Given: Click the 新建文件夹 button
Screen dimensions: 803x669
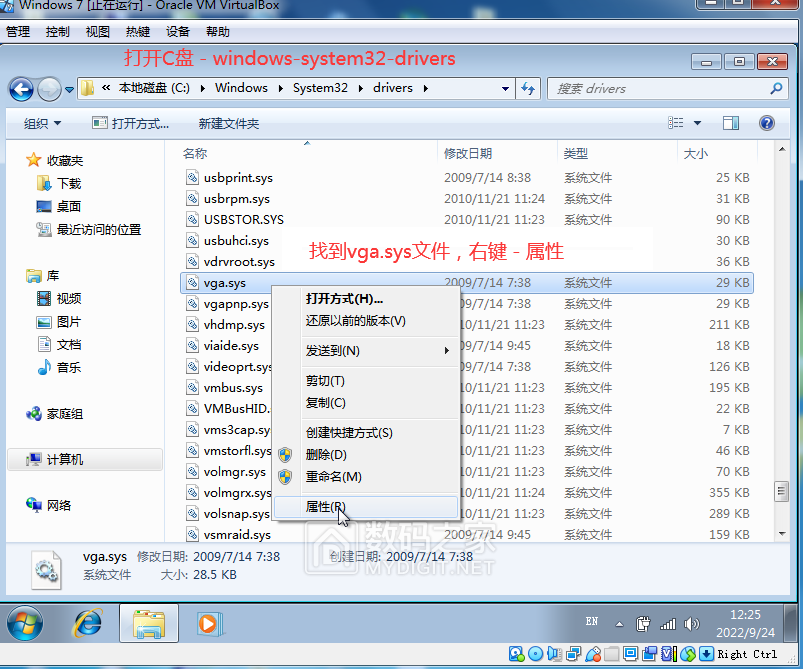Looking at the screenshot, I should pos(228,123).
